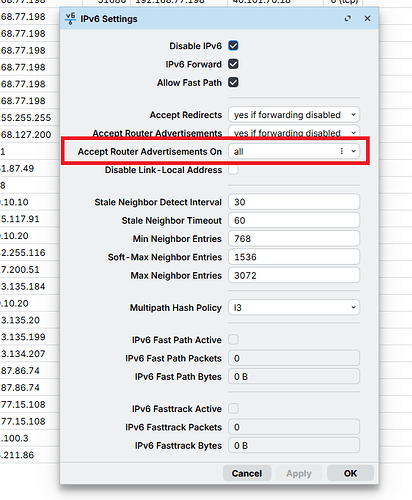Click the IPv6 Fast Path Active checkbox

(233, 340)
